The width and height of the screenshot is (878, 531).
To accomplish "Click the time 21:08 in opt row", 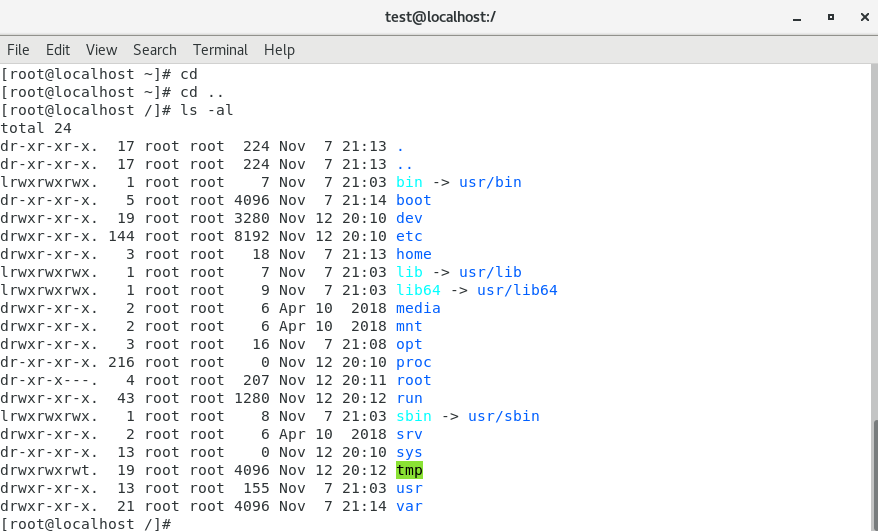I will pos(365,344).
